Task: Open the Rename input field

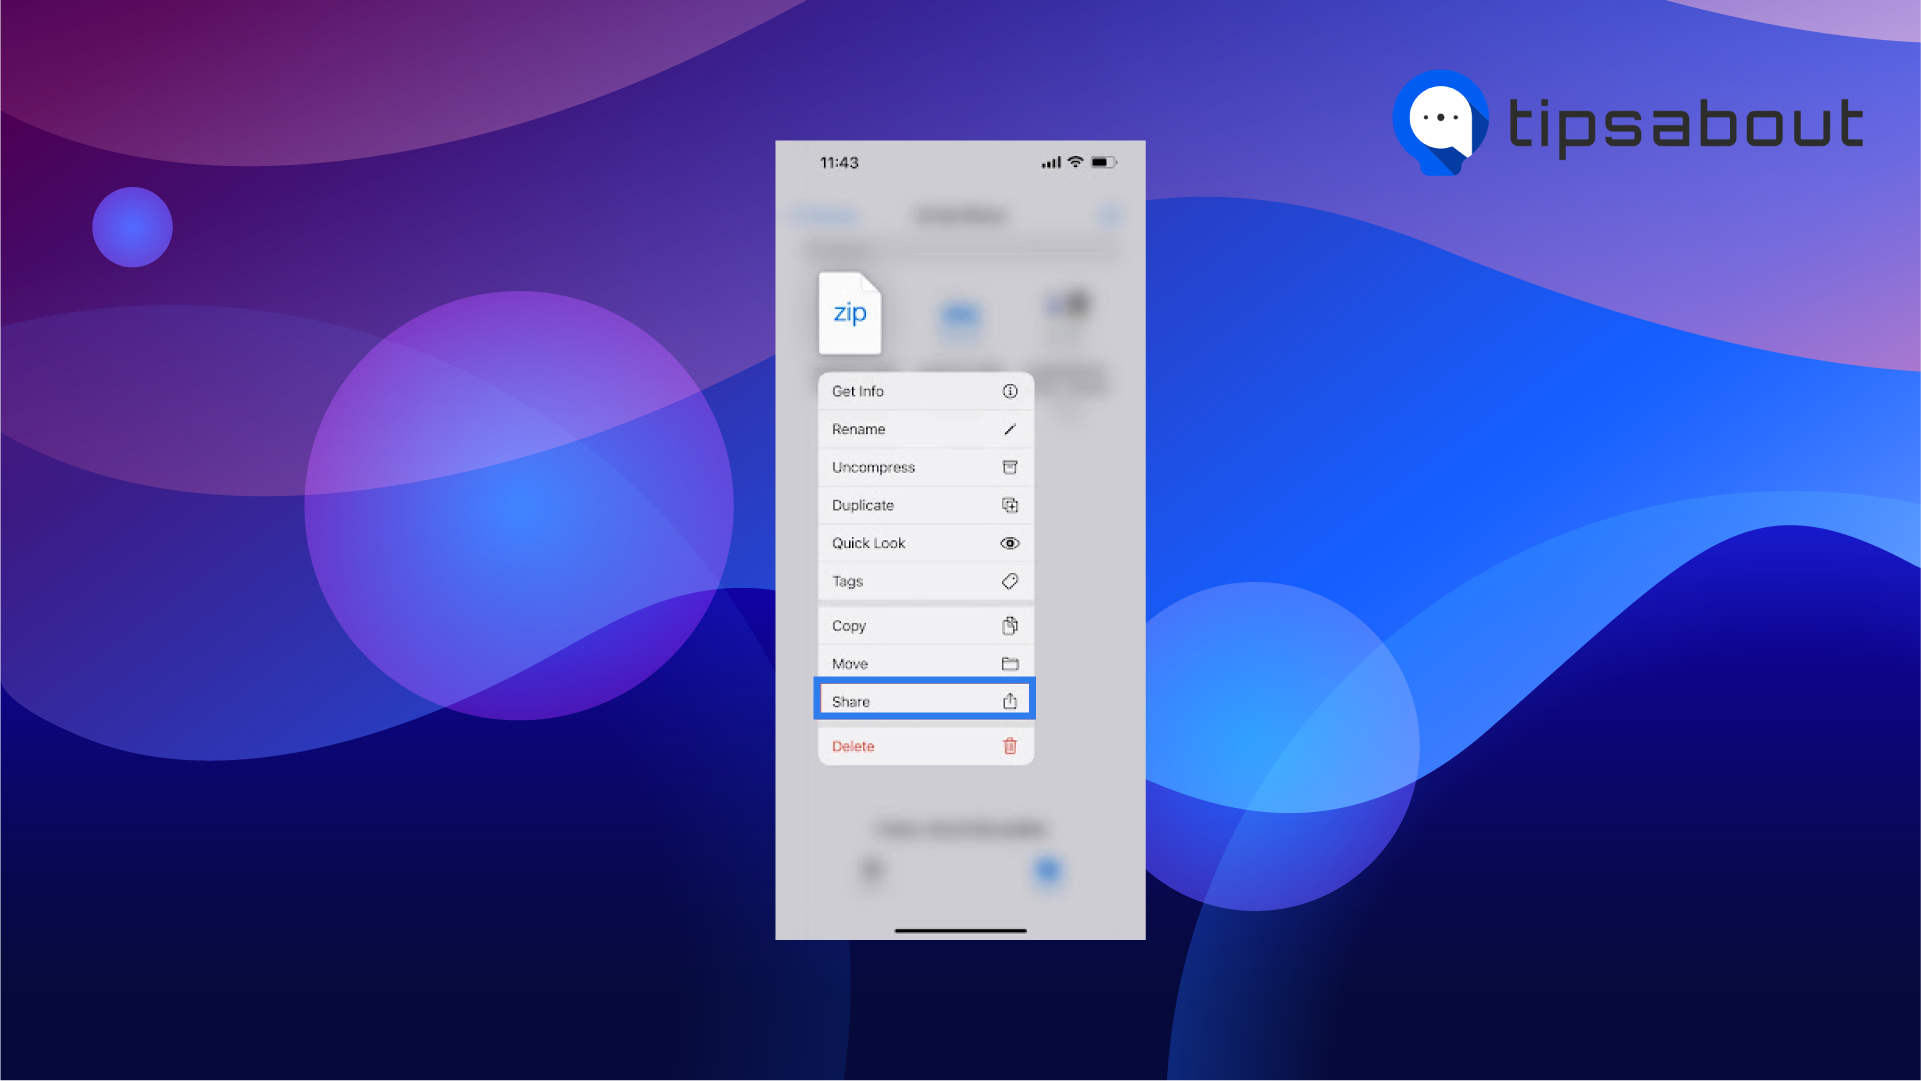Action: point(924,429)
